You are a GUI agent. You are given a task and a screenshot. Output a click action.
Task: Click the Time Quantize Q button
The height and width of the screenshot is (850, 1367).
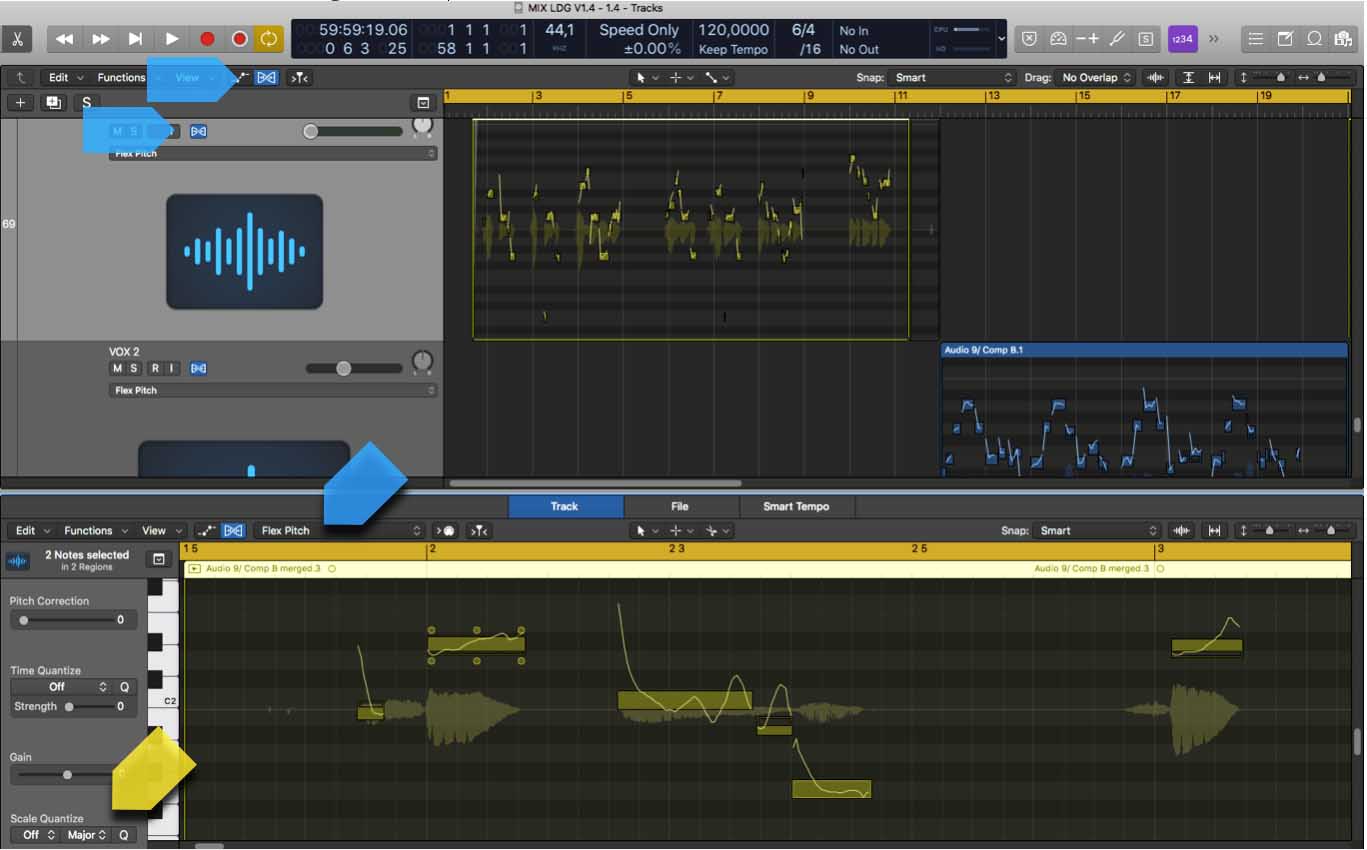tap(125, 687)
